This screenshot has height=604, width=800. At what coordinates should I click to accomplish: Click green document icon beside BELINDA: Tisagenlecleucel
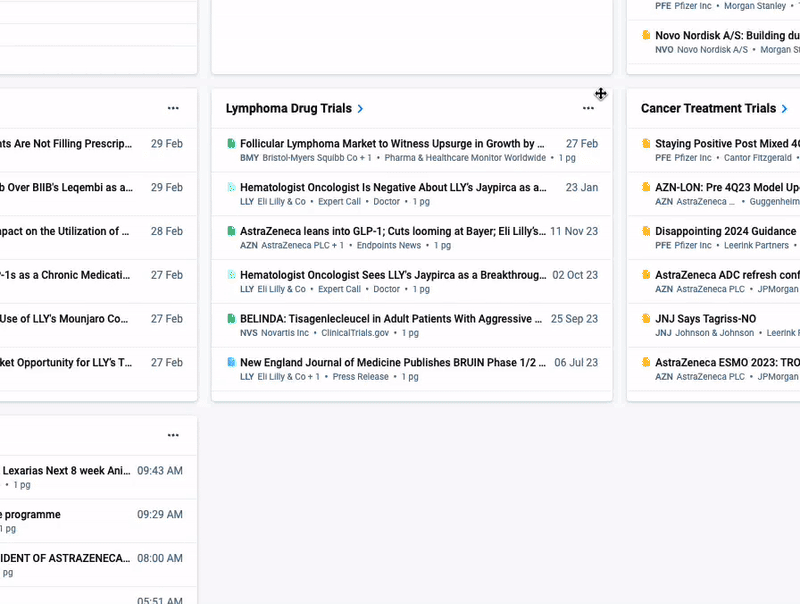pos(231,319)
